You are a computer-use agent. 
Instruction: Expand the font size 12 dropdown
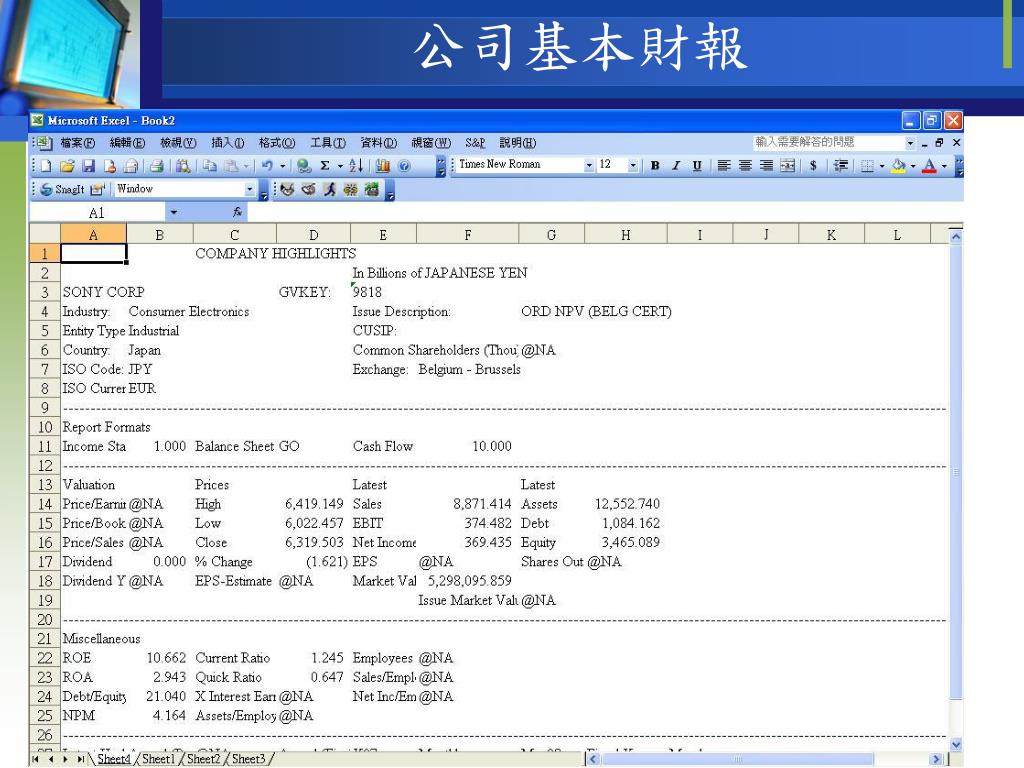click(633, 165)
